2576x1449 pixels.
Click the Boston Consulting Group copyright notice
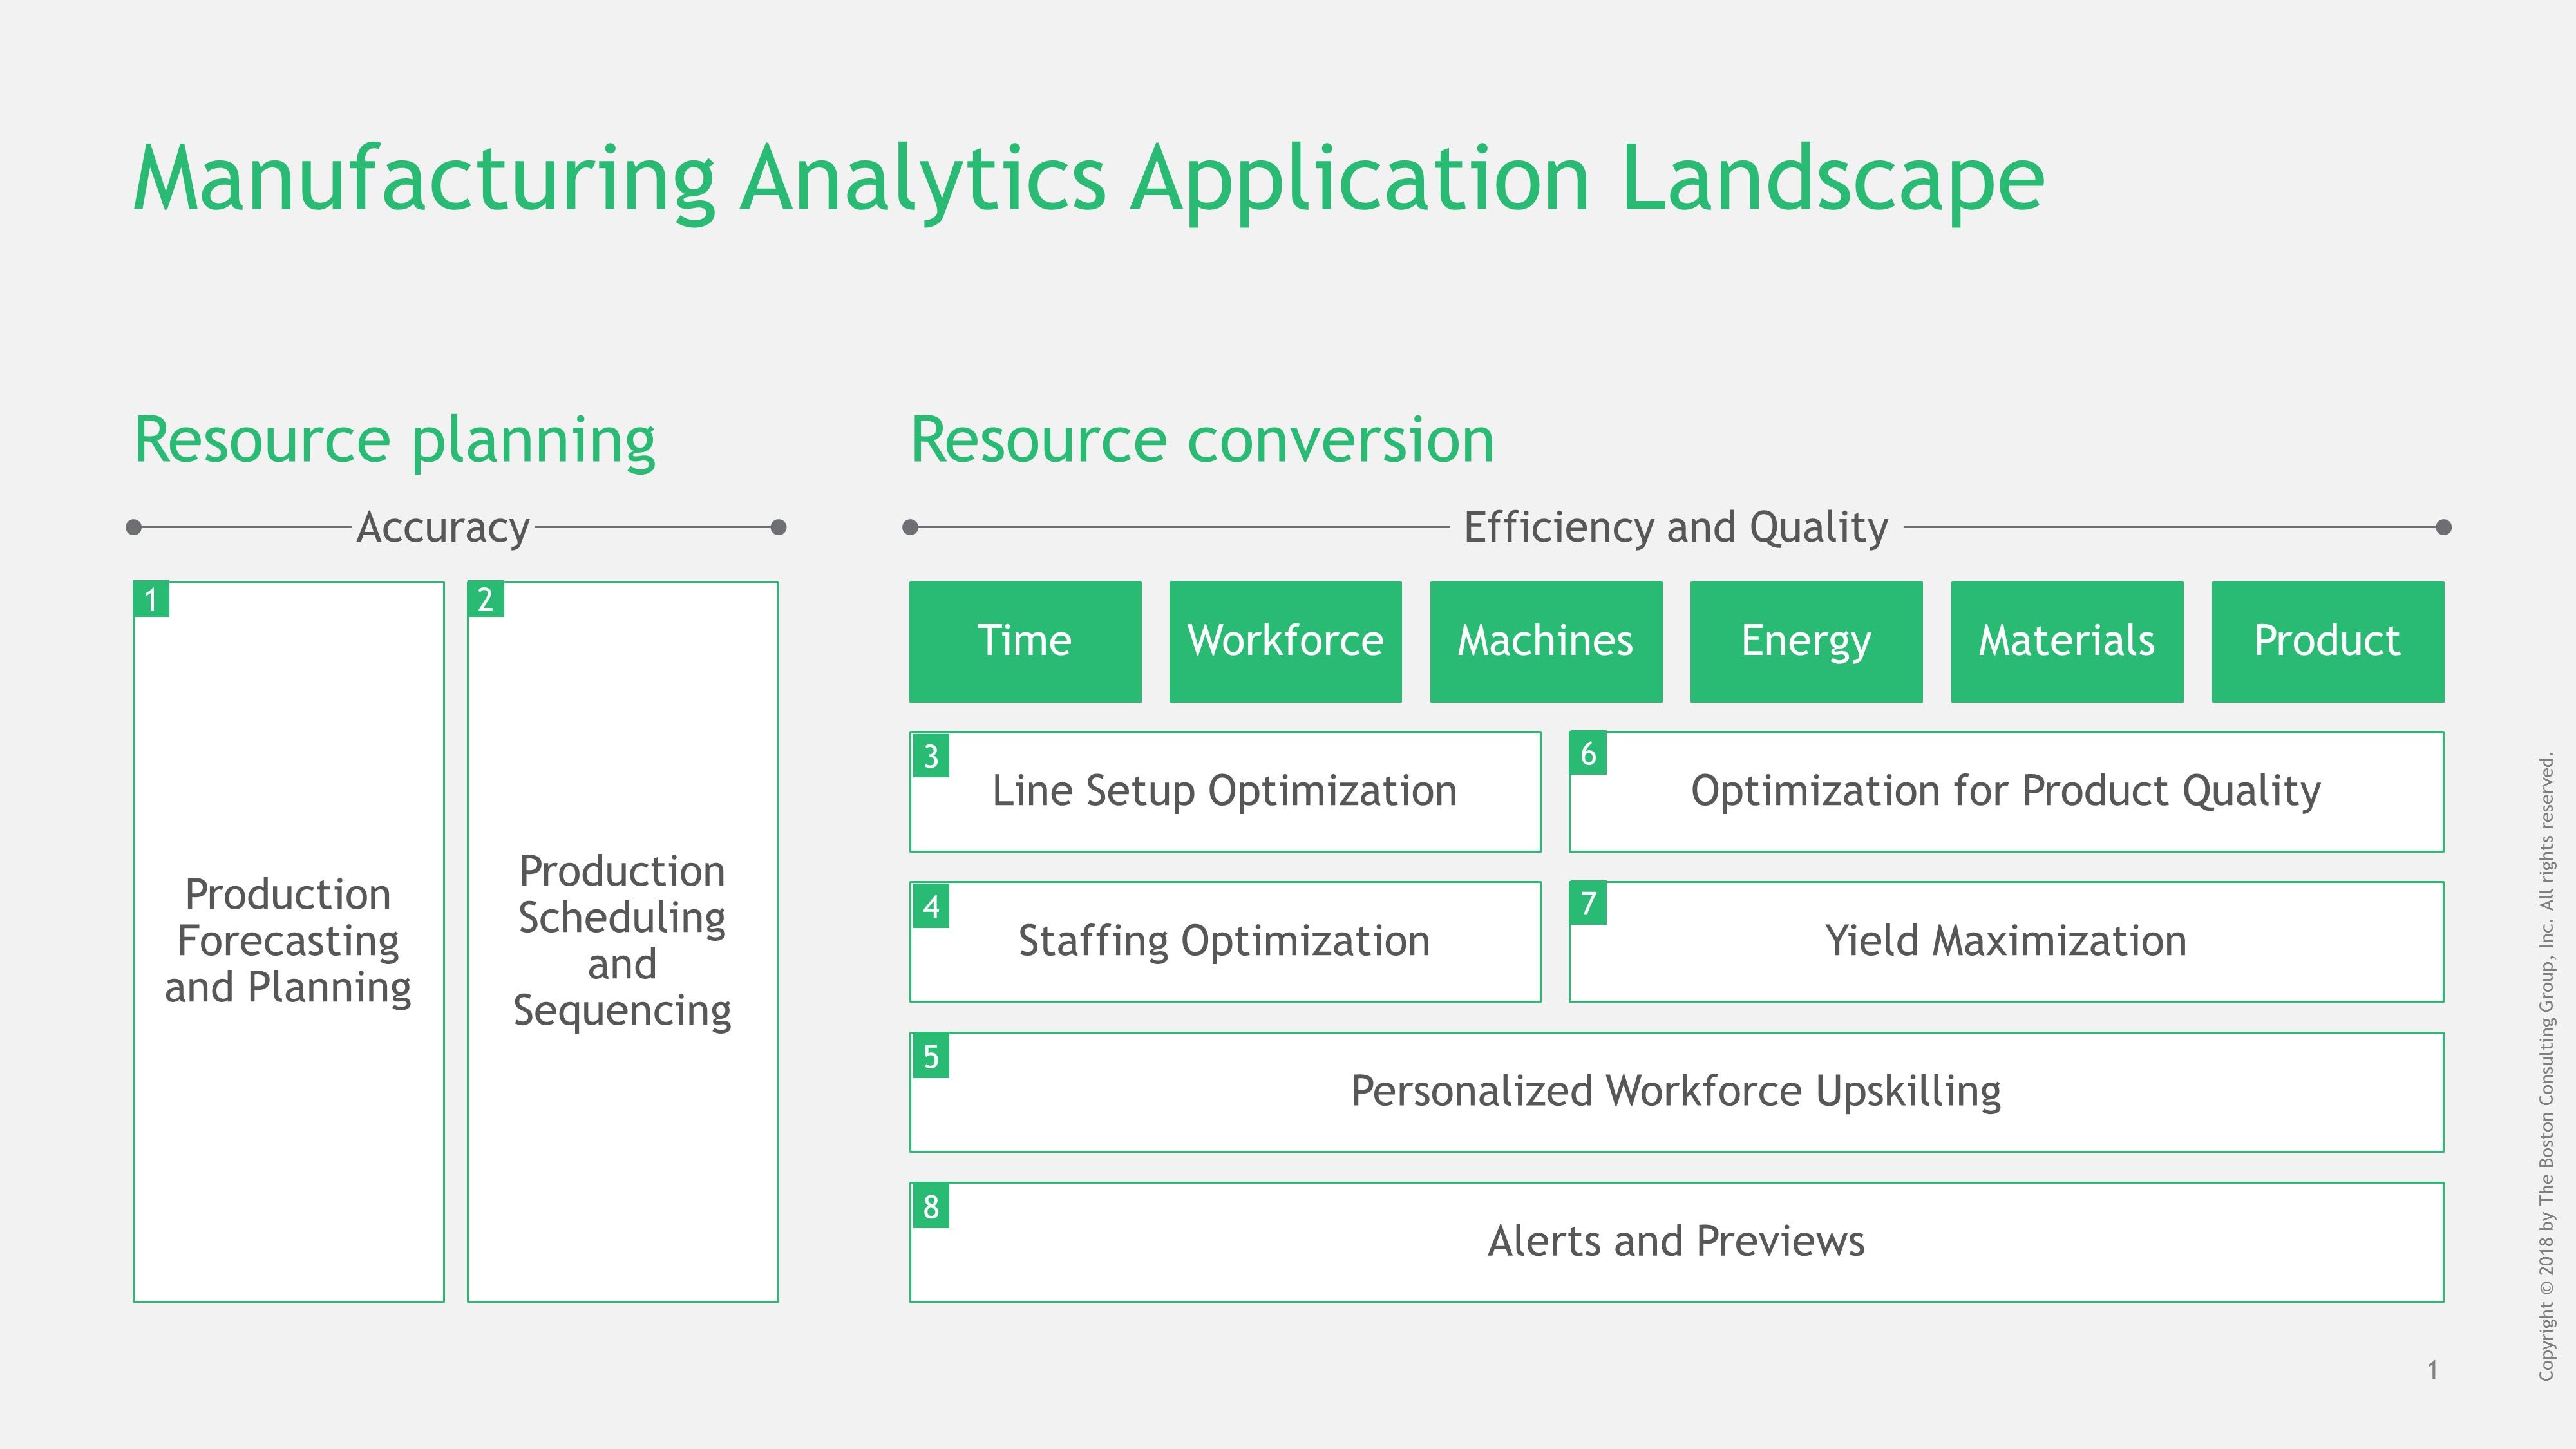[x=2546, y=1067]
